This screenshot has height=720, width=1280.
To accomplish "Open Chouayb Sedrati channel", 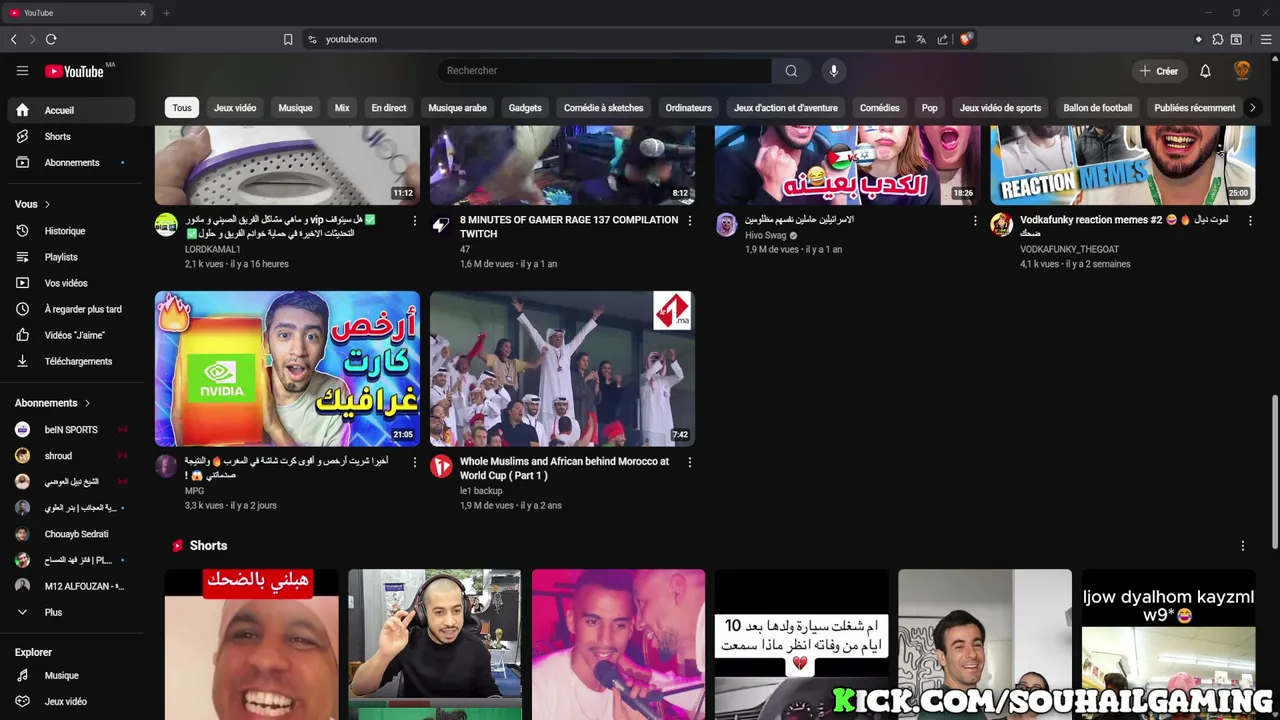I will 71,534.
